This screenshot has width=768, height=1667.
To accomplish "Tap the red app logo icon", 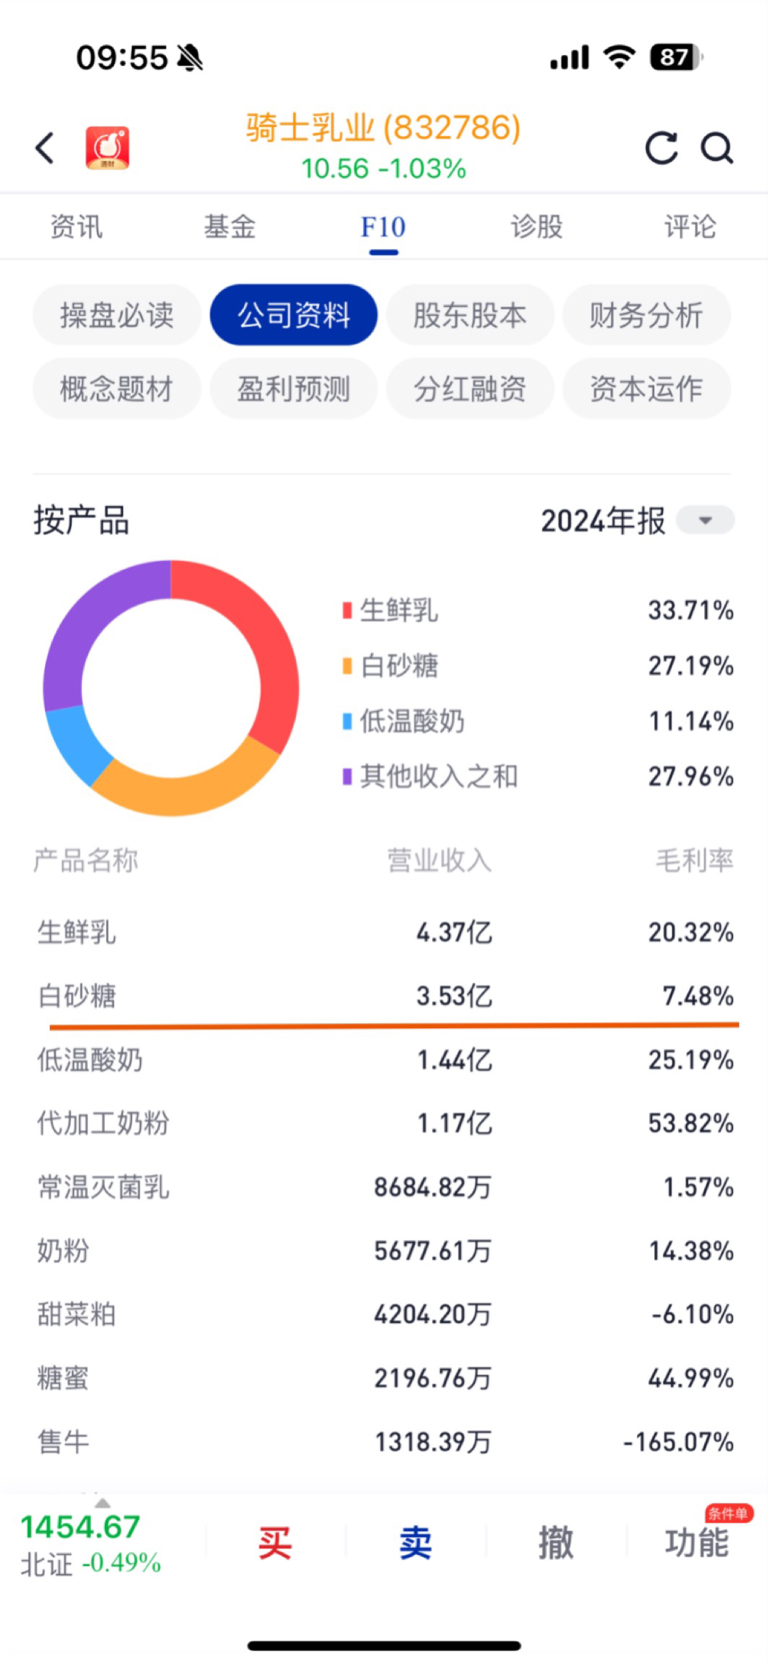I will click(x=107, y=148).
